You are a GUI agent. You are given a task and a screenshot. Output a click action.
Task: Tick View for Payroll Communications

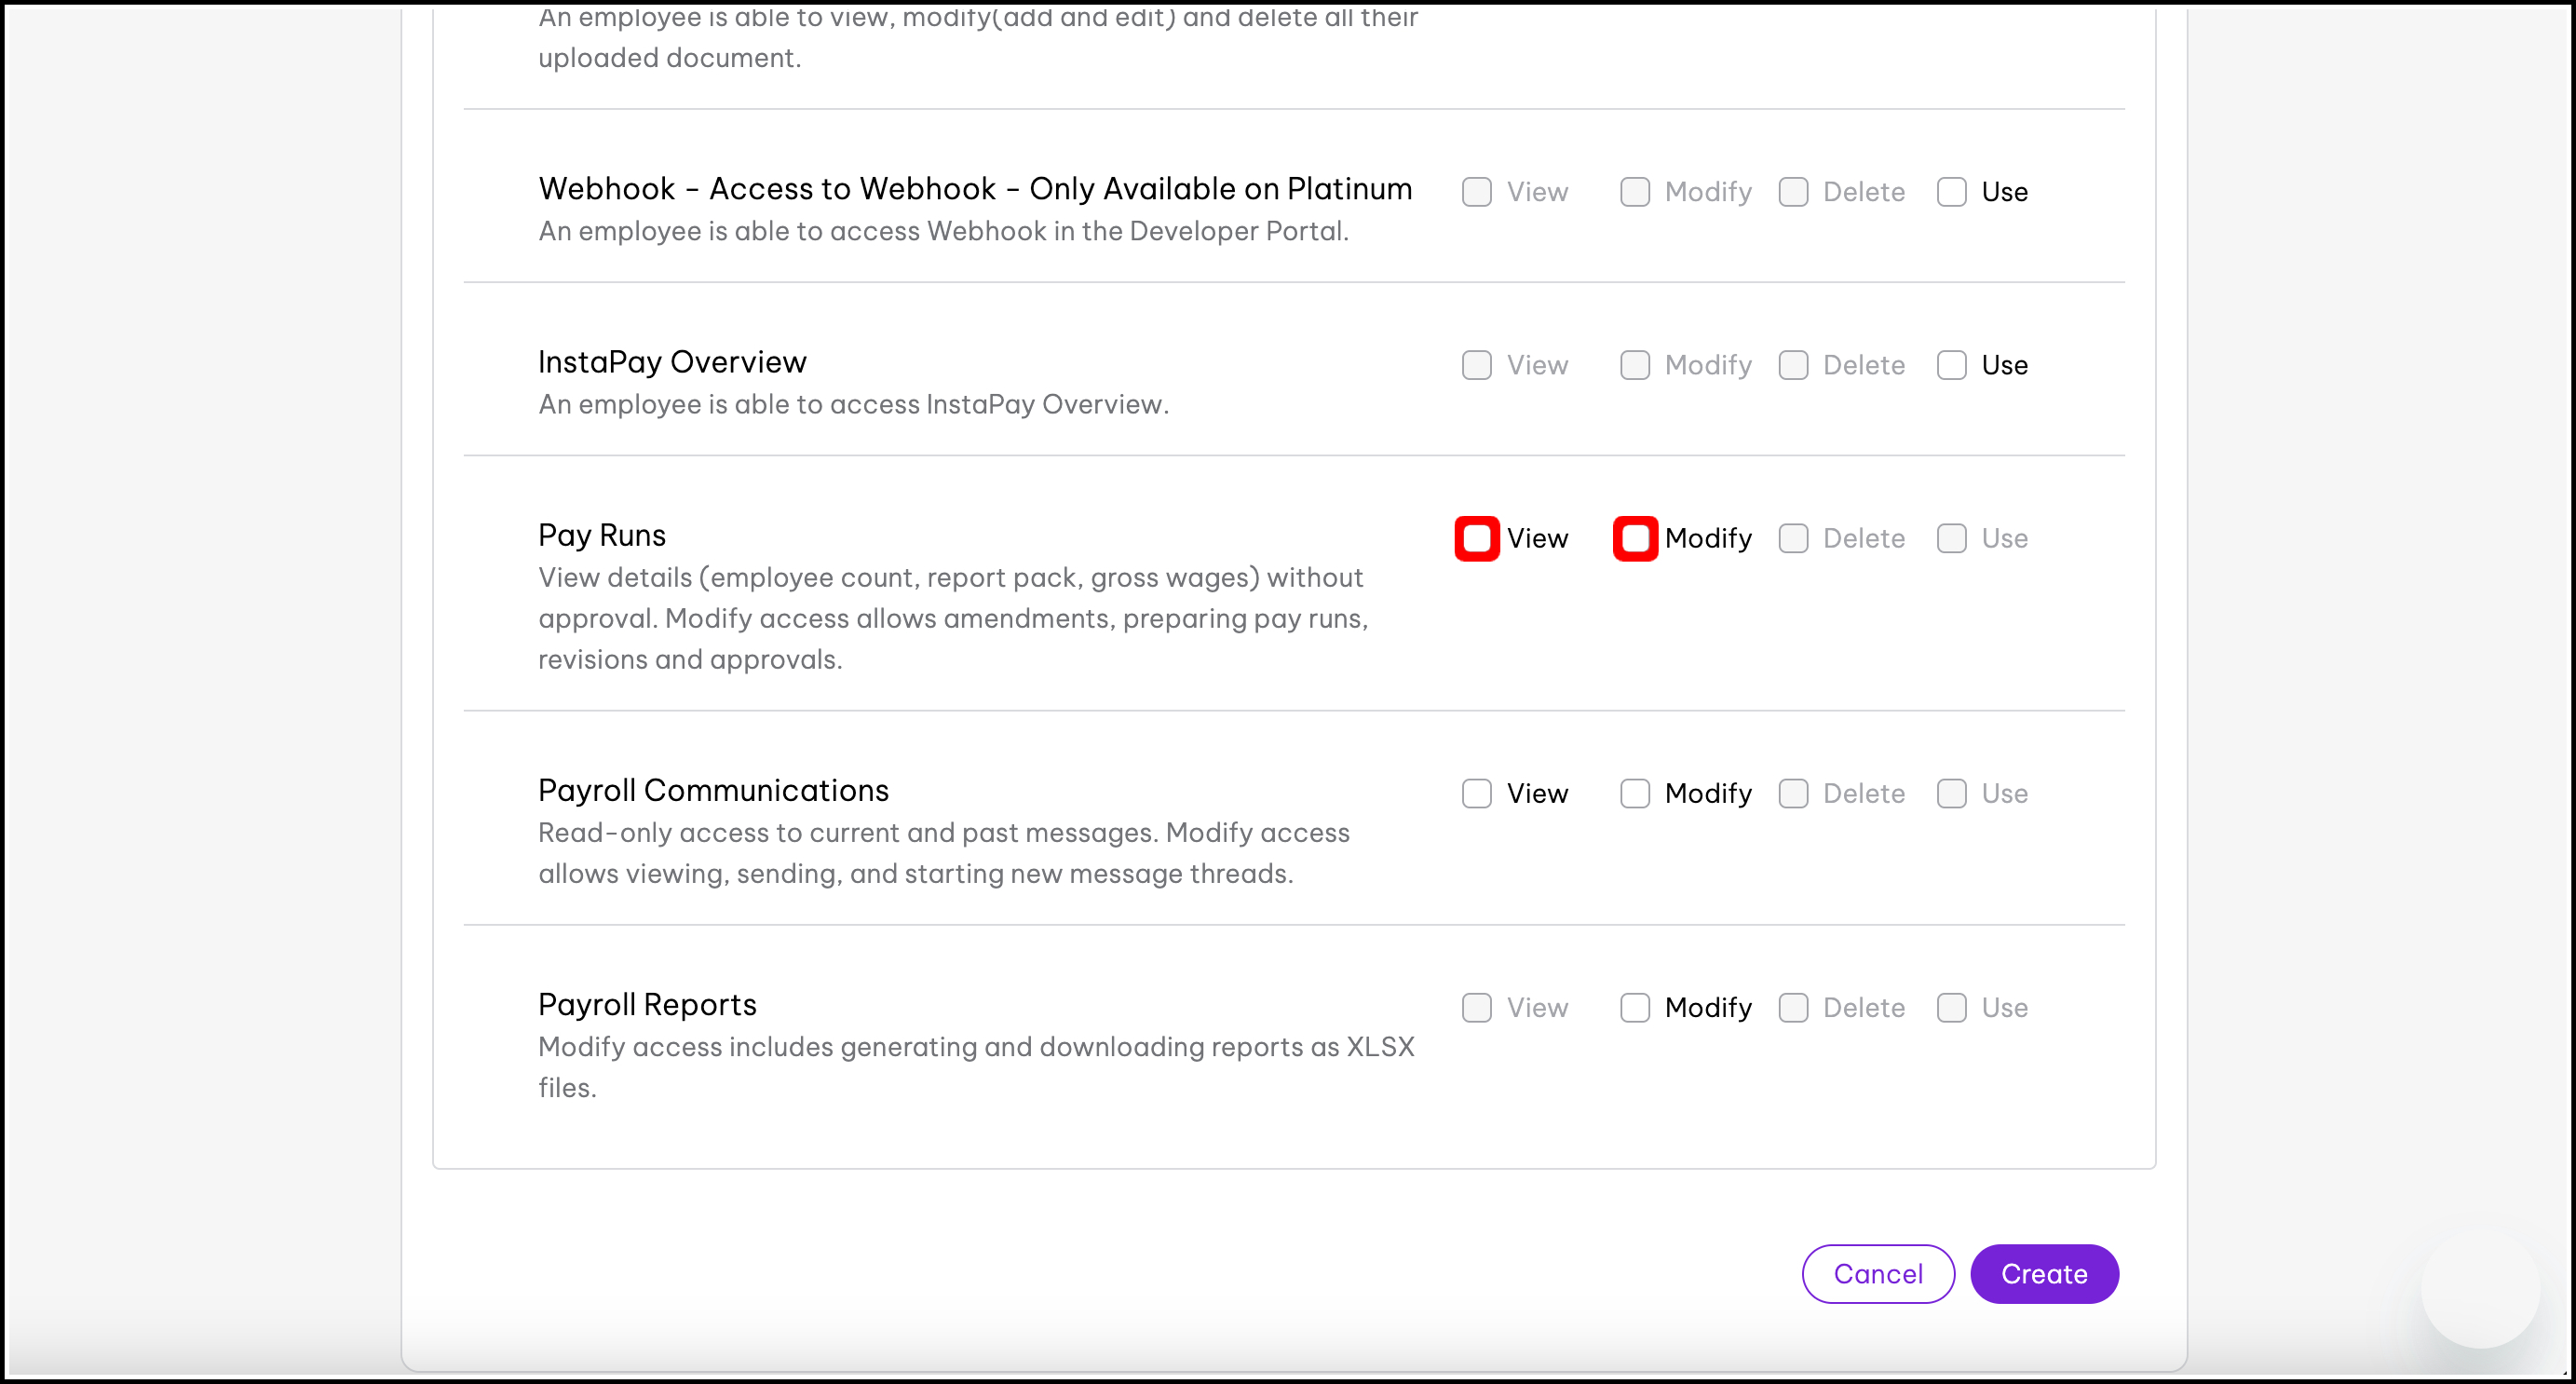[x=1476, y=794]
